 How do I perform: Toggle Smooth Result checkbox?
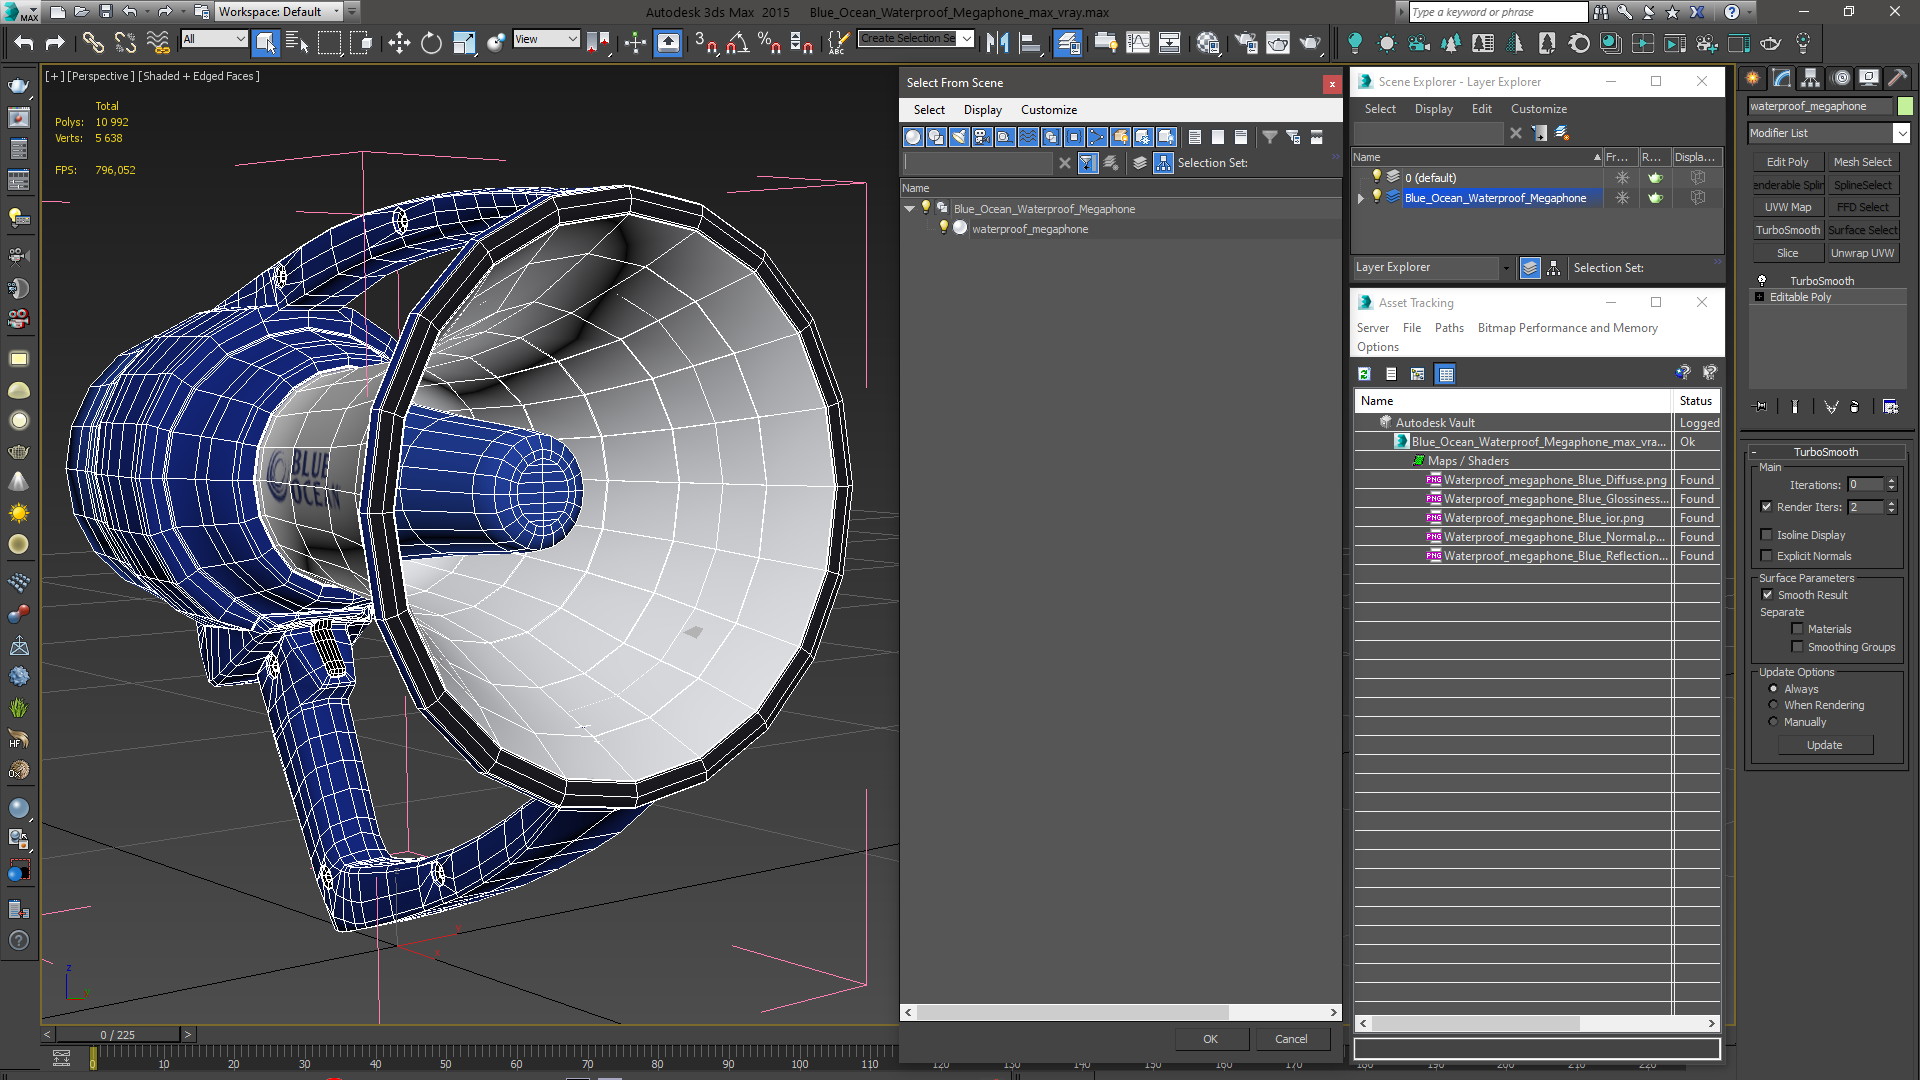pos(1767,595)
